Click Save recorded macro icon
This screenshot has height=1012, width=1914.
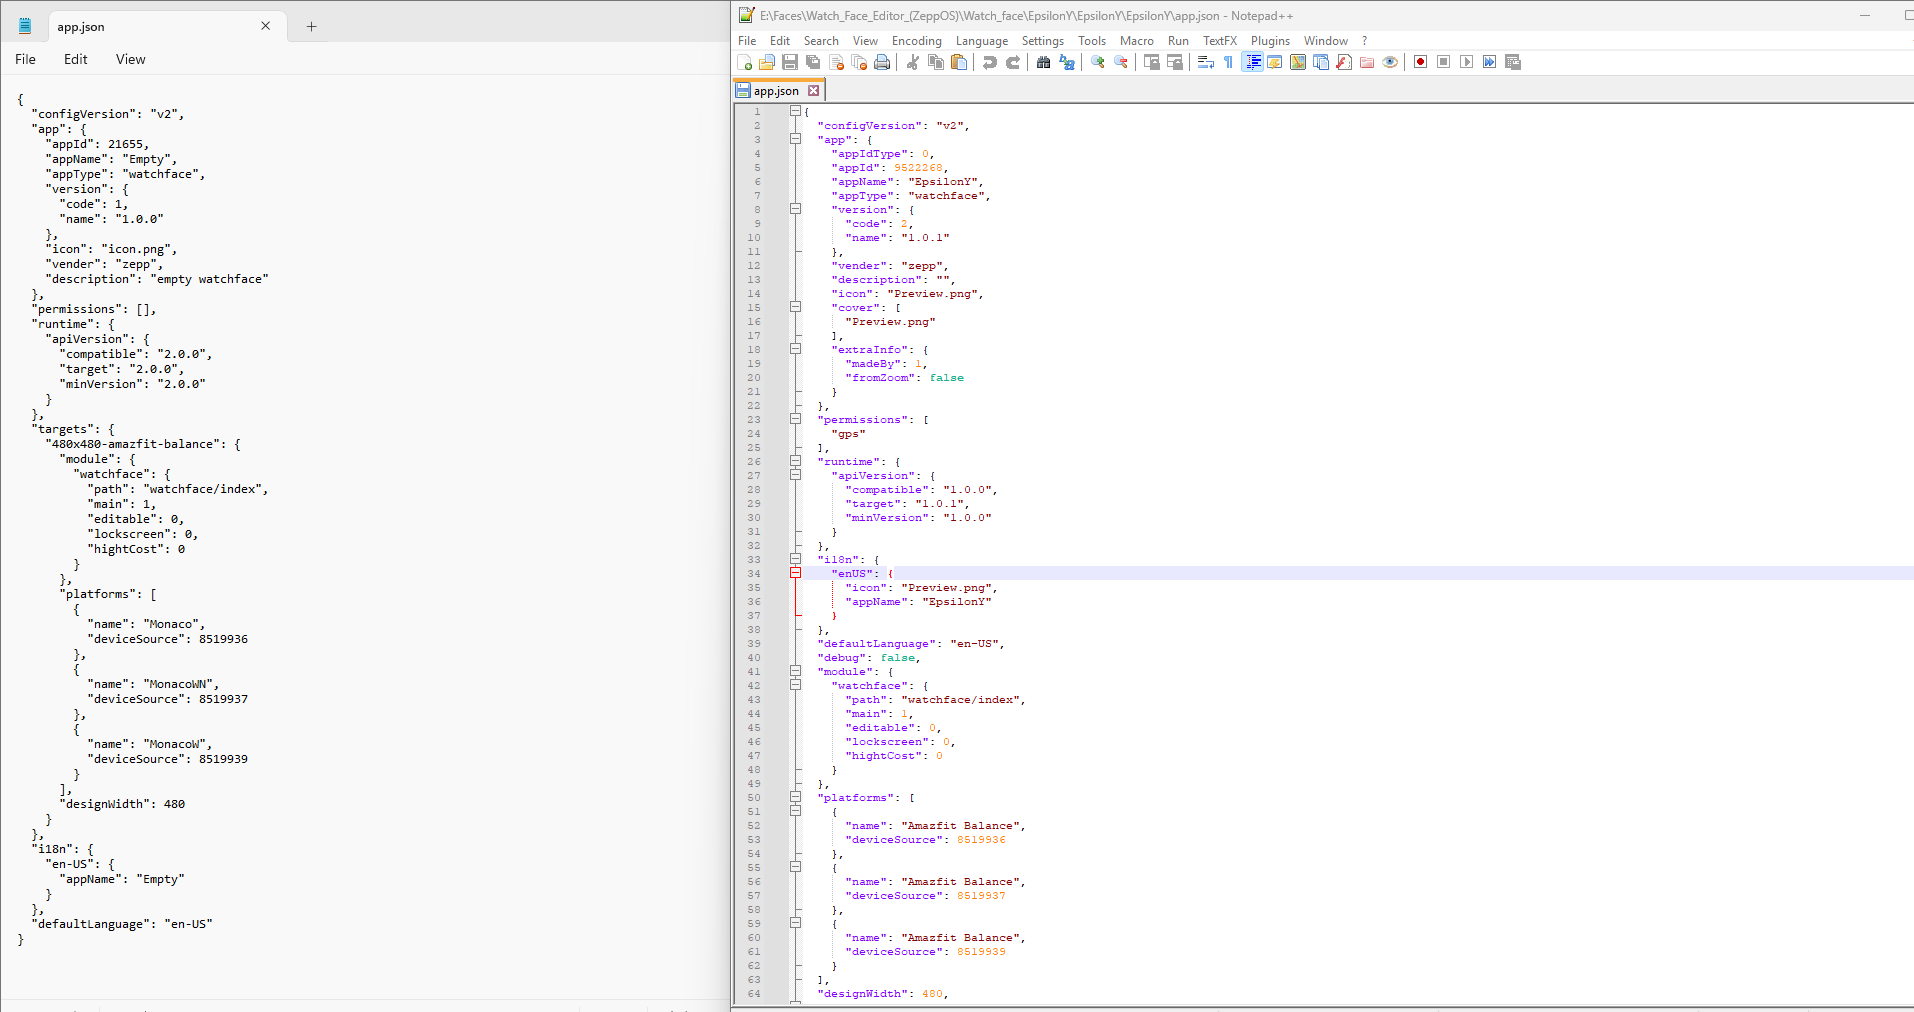tap(1513, 62)
